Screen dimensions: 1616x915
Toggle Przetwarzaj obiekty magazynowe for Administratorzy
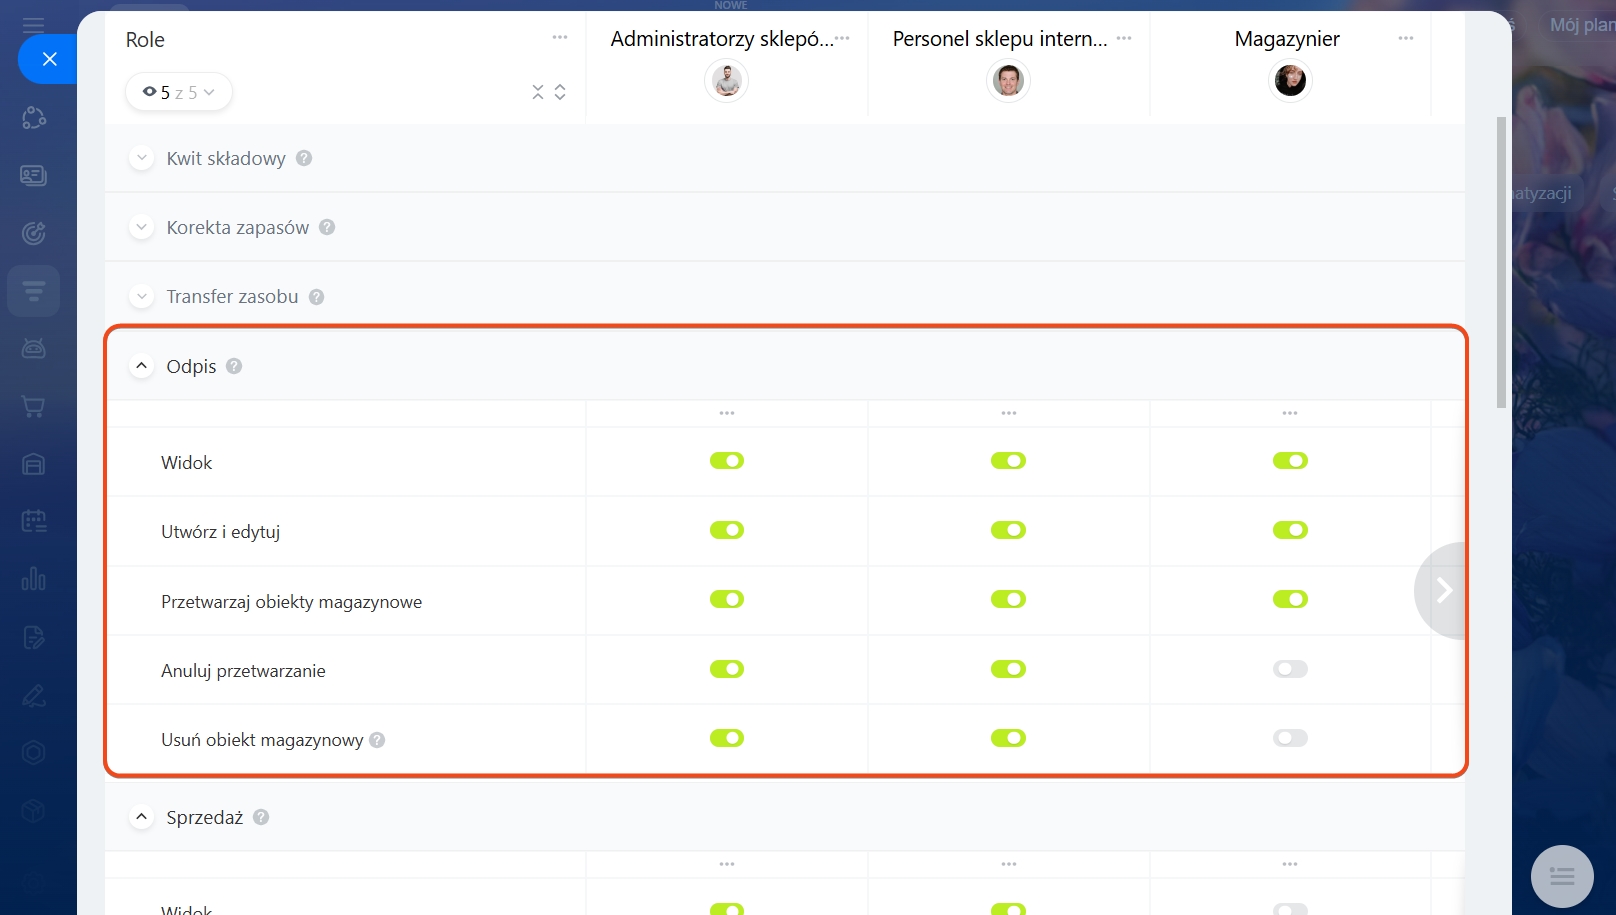[x=727, y=599]
